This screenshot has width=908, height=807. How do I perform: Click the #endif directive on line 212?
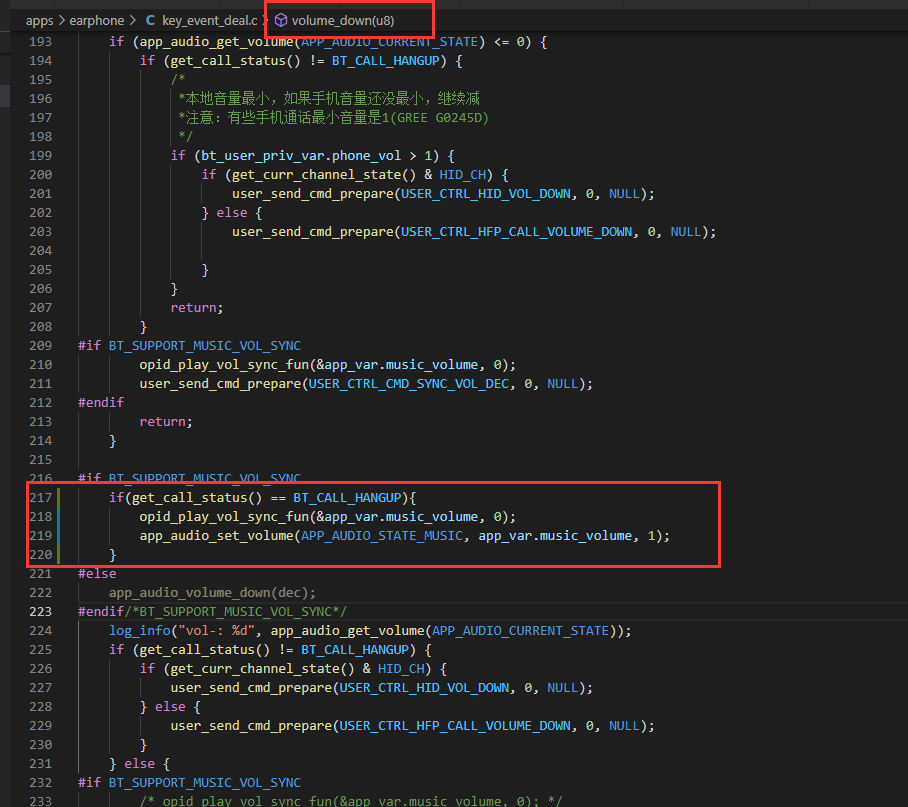tap(101, 403)
